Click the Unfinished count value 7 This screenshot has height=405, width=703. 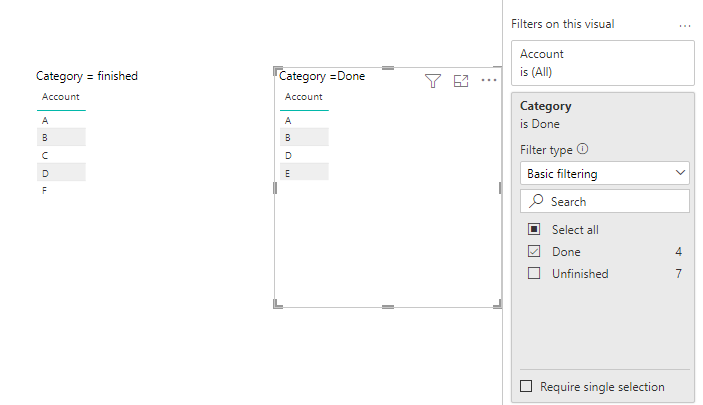pos(678,274)
